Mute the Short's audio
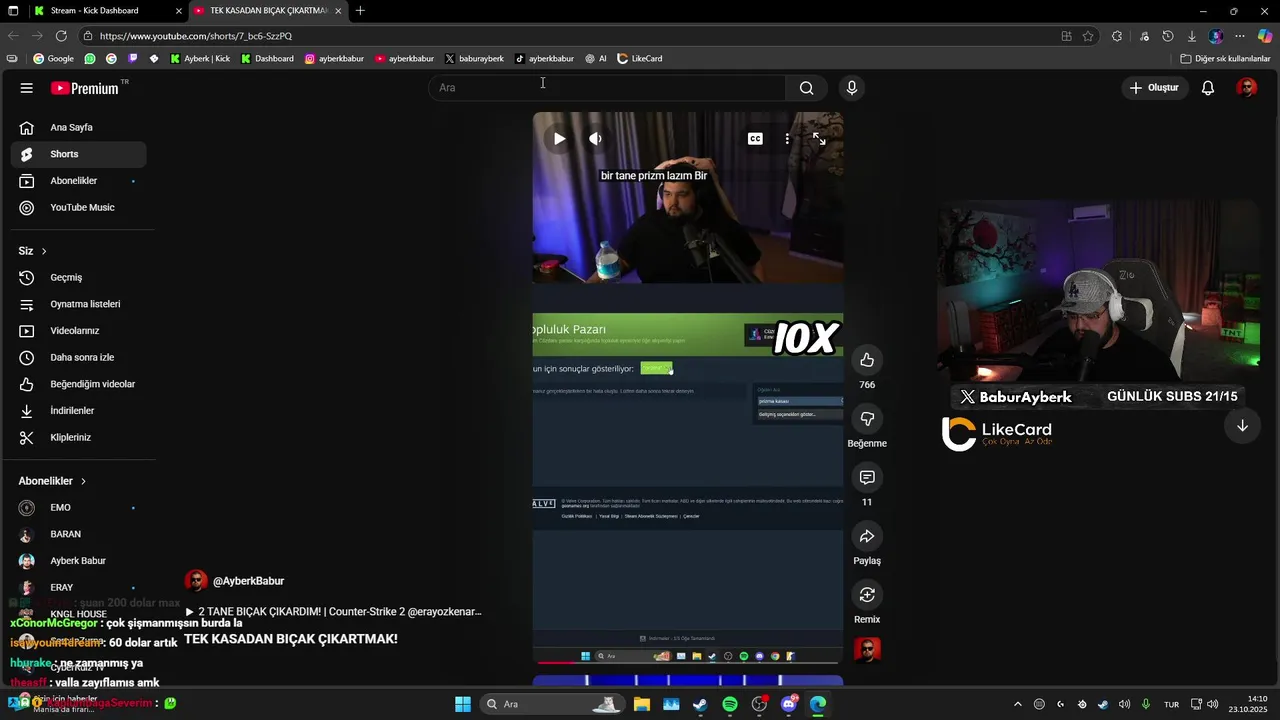This screenshot has height=720, width=1280. (595, 139)
